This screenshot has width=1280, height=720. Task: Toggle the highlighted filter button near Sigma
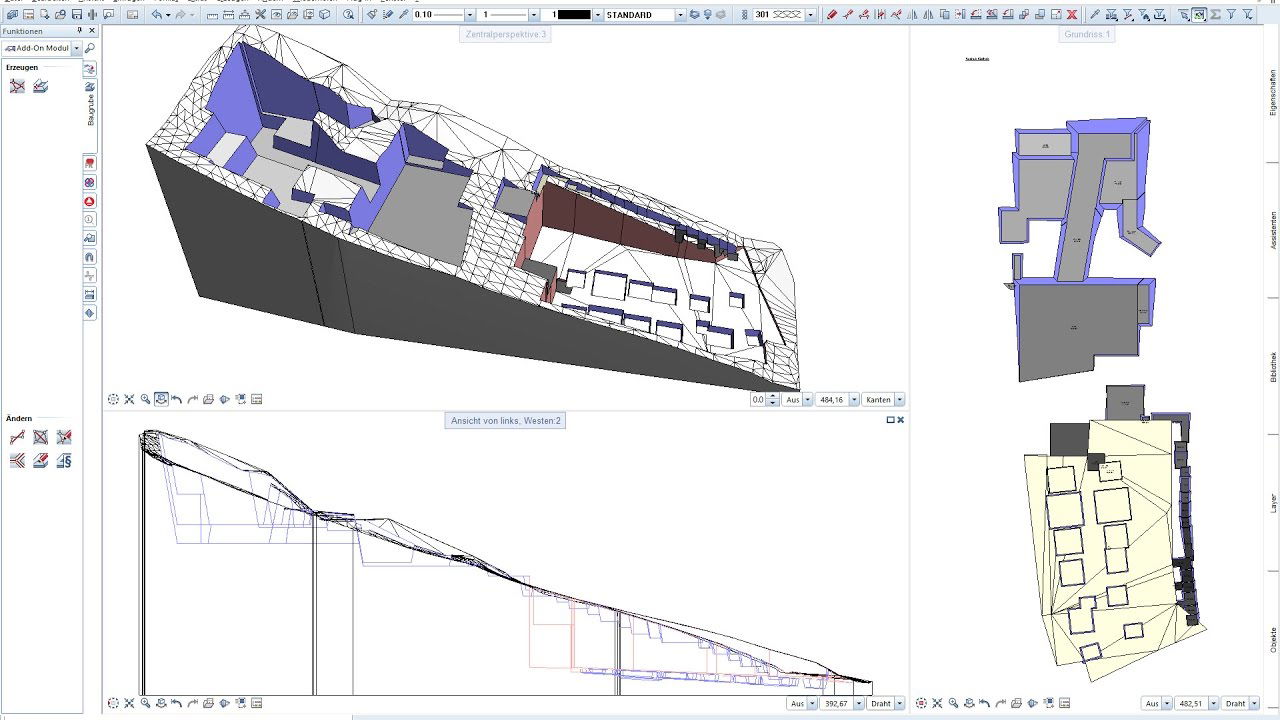(1198, 15)
